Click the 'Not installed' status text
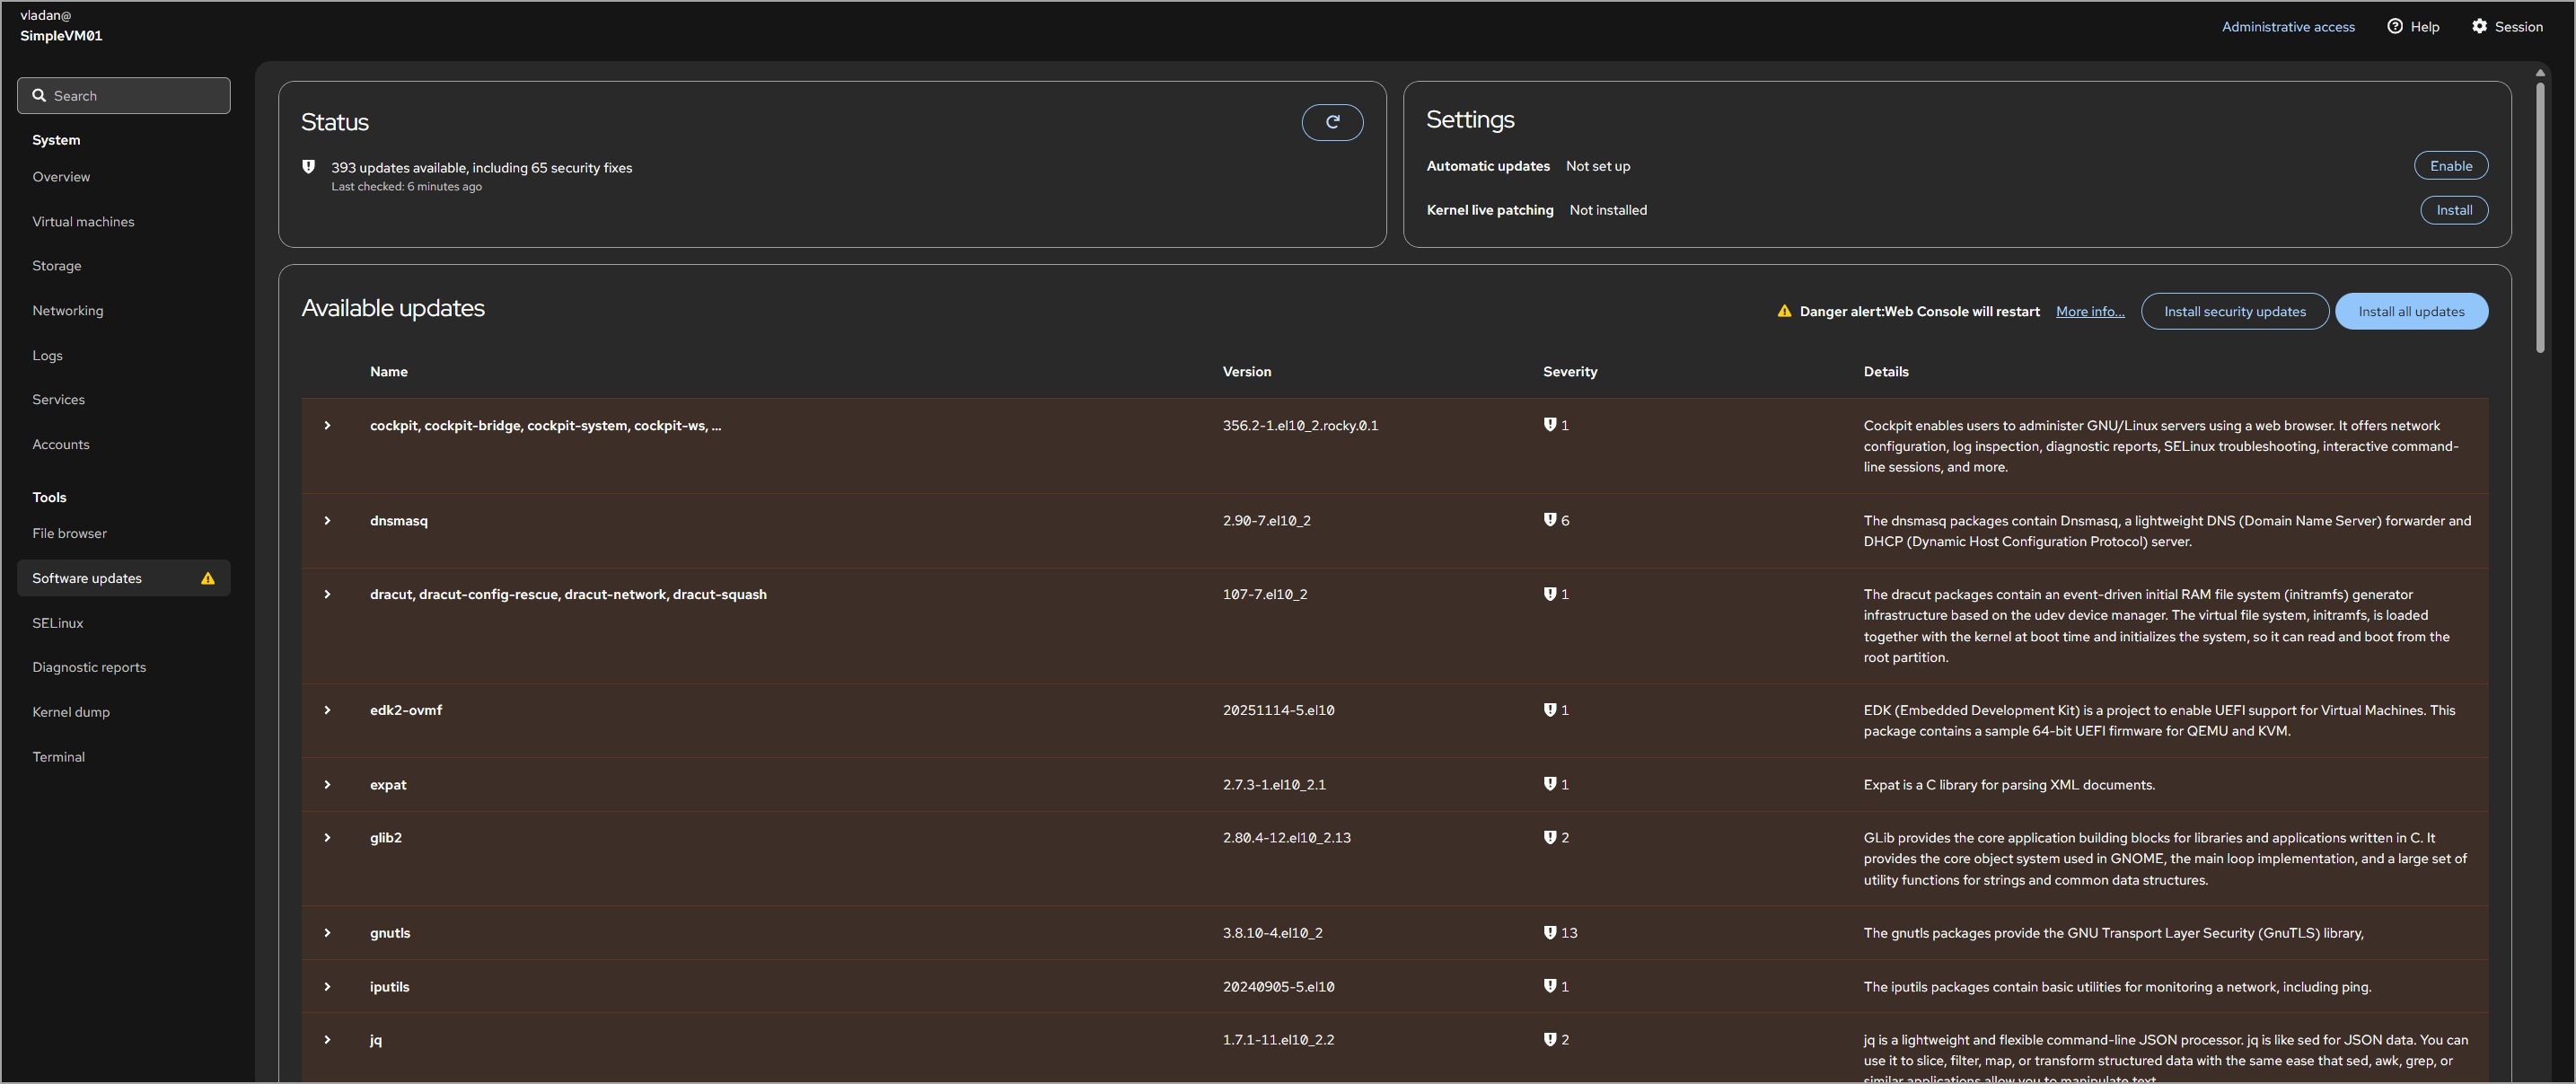 pyautogui.click(x=1607, y=210)
